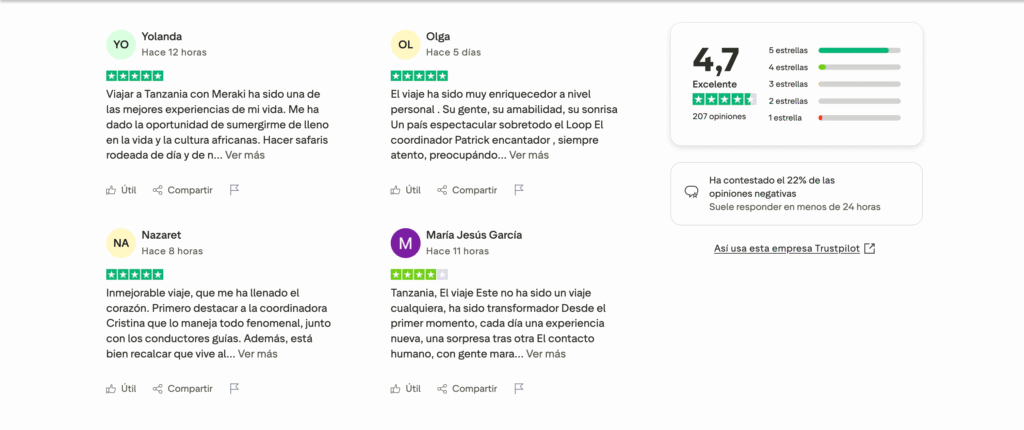This screenshot has width=1024, height=430.
Task: Flag Yolanda's review
Action: [x=234, y=190]
